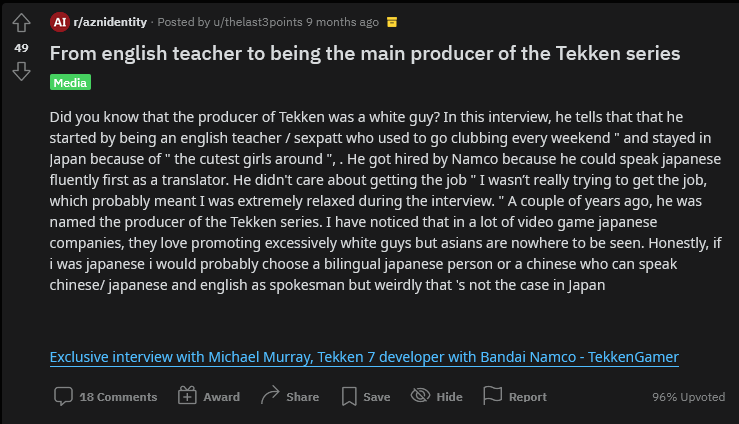The image size is (739, 424).
Task: Click the post title heading
Action: [365, 54]
